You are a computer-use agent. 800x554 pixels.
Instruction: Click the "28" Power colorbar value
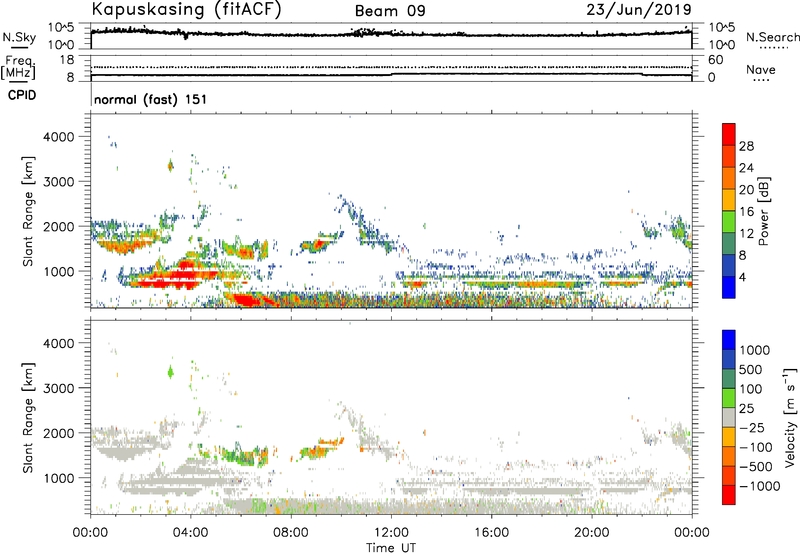[746, 146]
